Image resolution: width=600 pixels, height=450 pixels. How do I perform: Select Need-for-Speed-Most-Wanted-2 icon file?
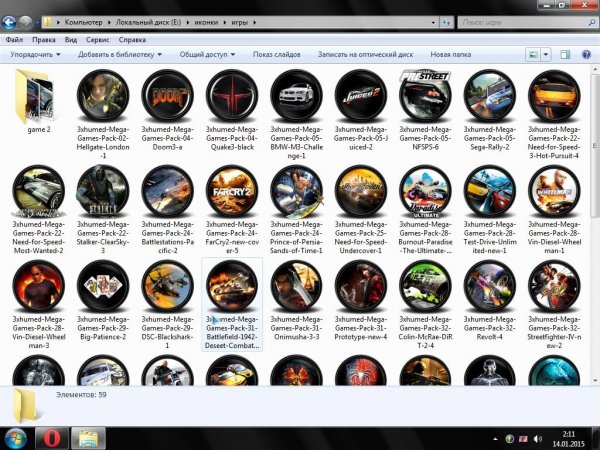[38, 209]
